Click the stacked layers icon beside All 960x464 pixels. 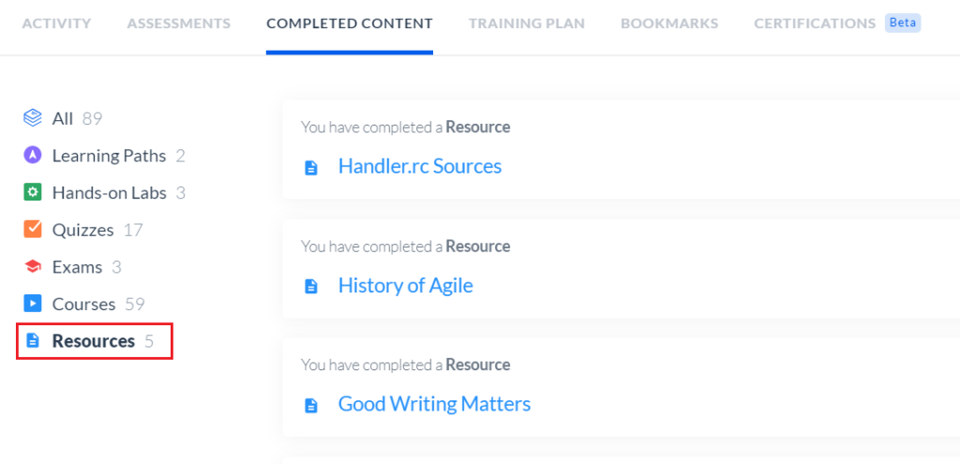point(32,118)
